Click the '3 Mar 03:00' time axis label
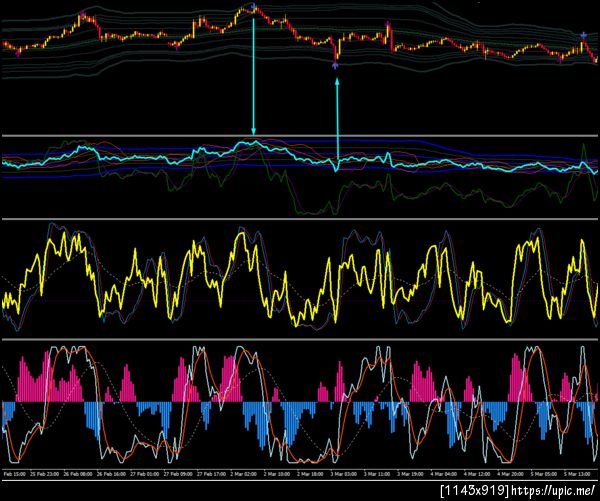The width and height of the screenshot is (600, 501). coord(344,474)
